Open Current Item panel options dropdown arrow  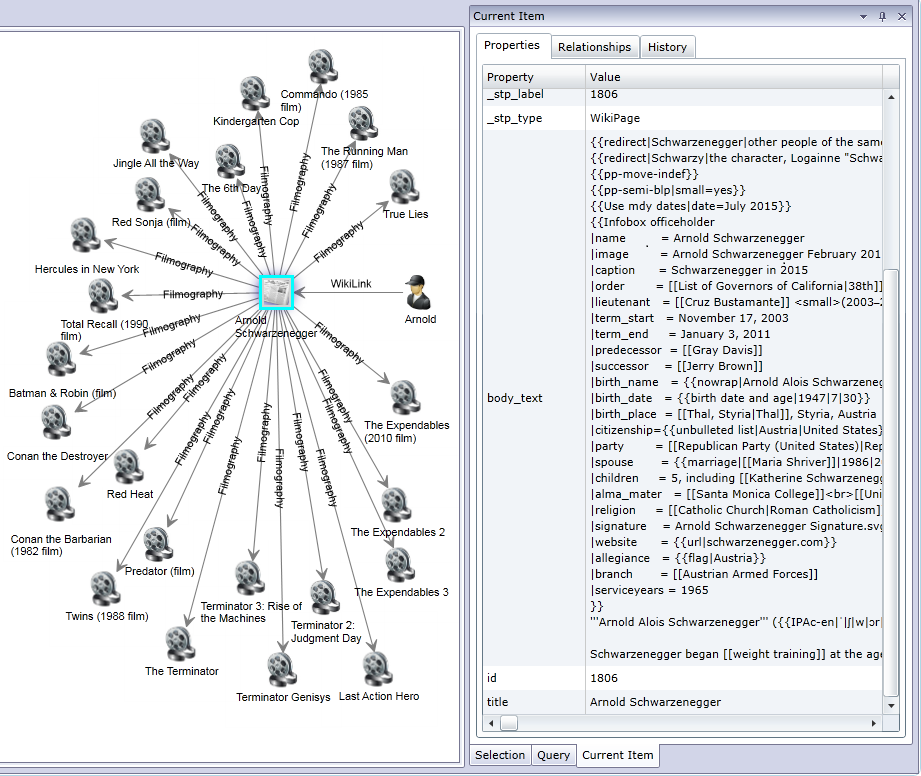pos(863,17)
